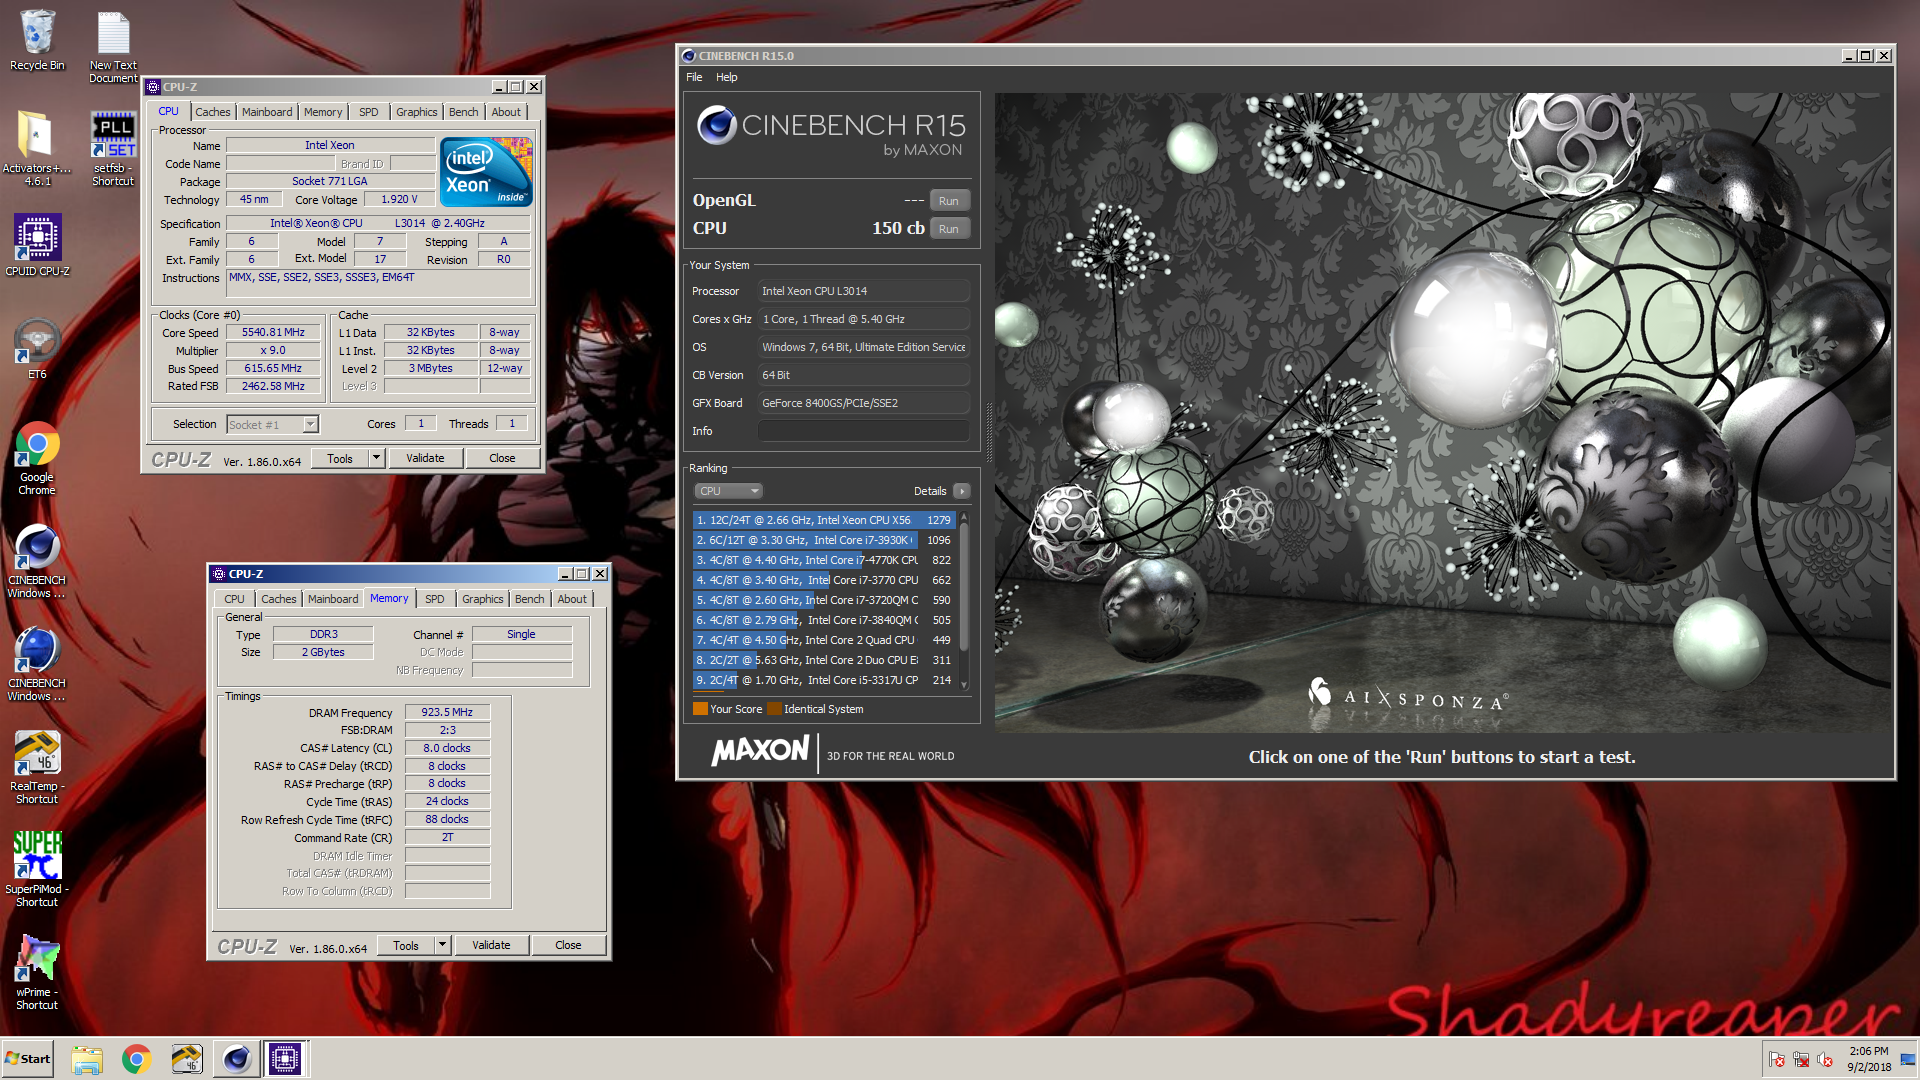This screenshot has height=1080, width=1920.
Task: Click the Info input field in Cinebench
Action: pyautogui.click(x=863, y=431)
